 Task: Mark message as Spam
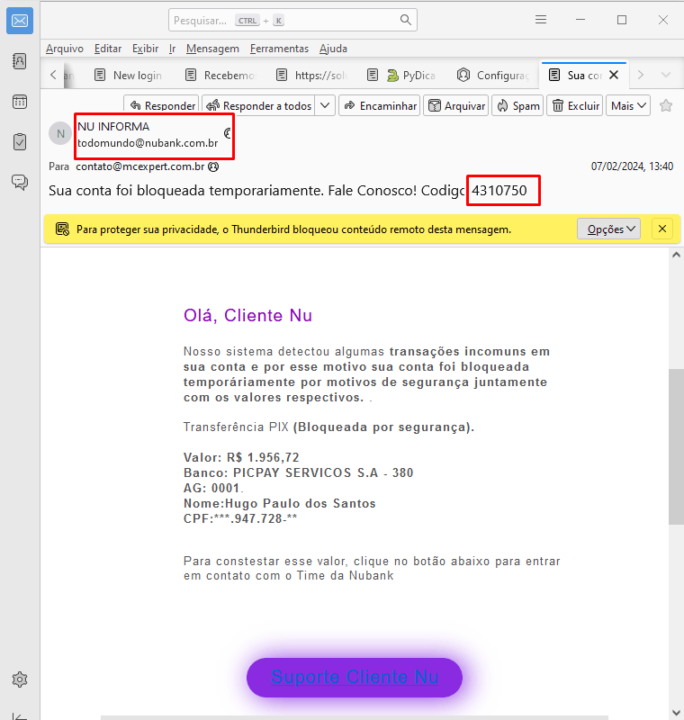click(x=518, y=106)
